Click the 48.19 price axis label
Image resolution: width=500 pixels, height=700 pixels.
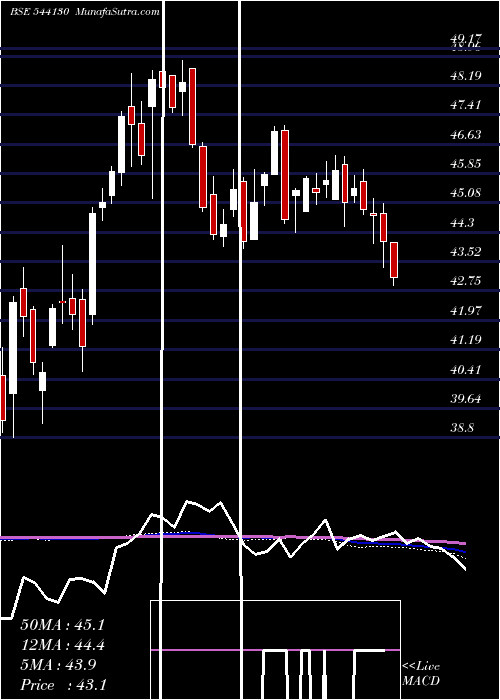[x=466, y=76]
